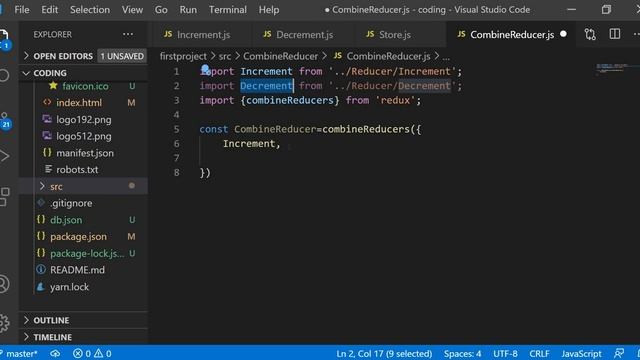Open the Manage gear icon
The height and width of the screenshot is (360, 640).
4,323
